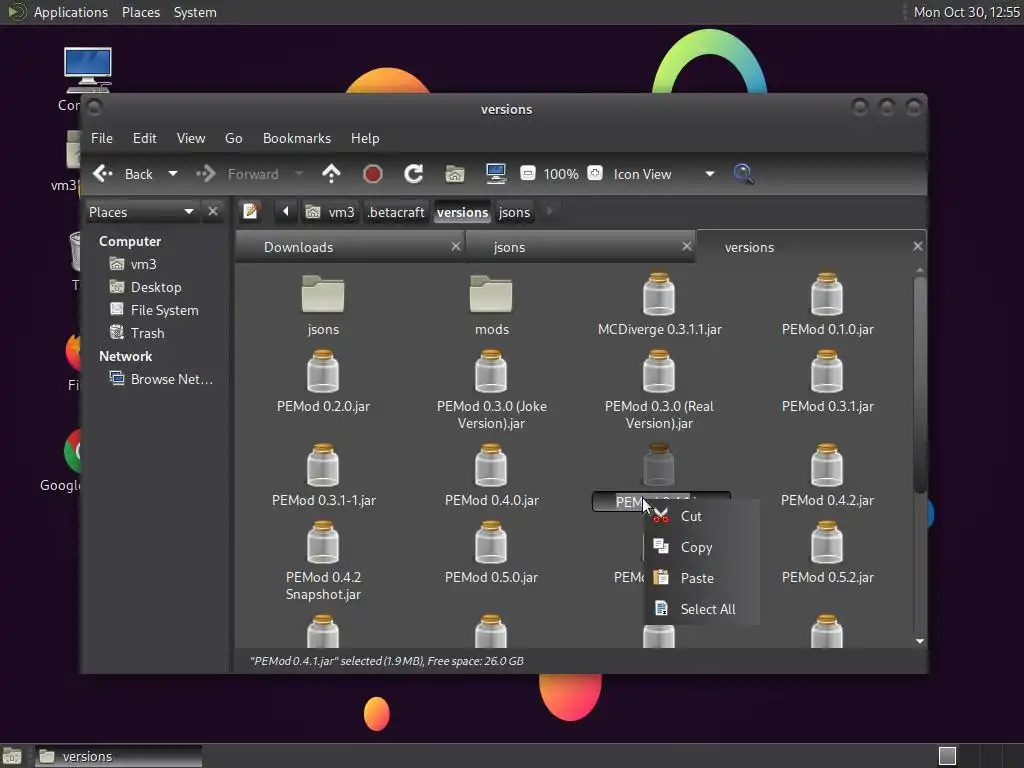Open Places sidebar selector dropdown

pyautogui.click(x=141, y=212)
